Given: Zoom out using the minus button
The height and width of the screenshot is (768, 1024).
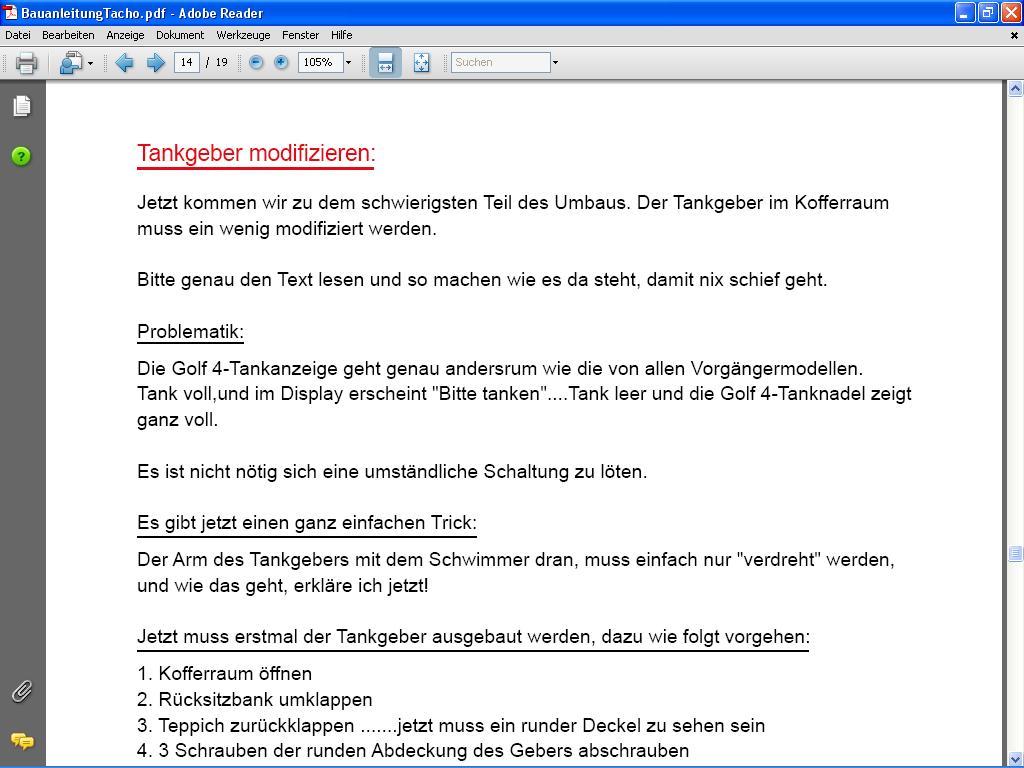Looking at the screenshot, I should [256, 62].
